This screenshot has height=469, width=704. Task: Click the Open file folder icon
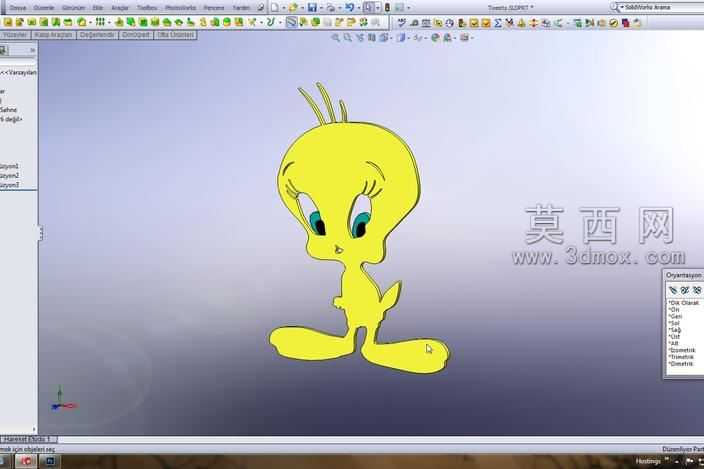click(x=293, y=8)
